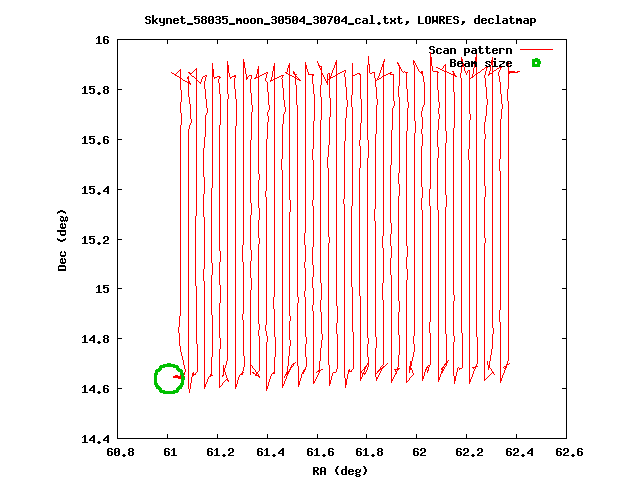Click the x-axis tick label 61.6

320,452
